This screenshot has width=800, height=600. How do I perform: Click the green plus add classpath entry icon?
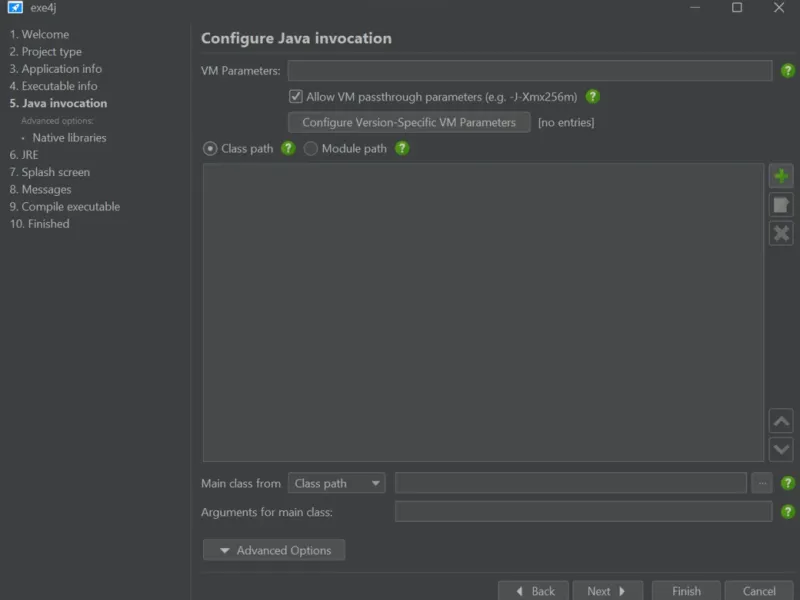[x=781, y=177]
